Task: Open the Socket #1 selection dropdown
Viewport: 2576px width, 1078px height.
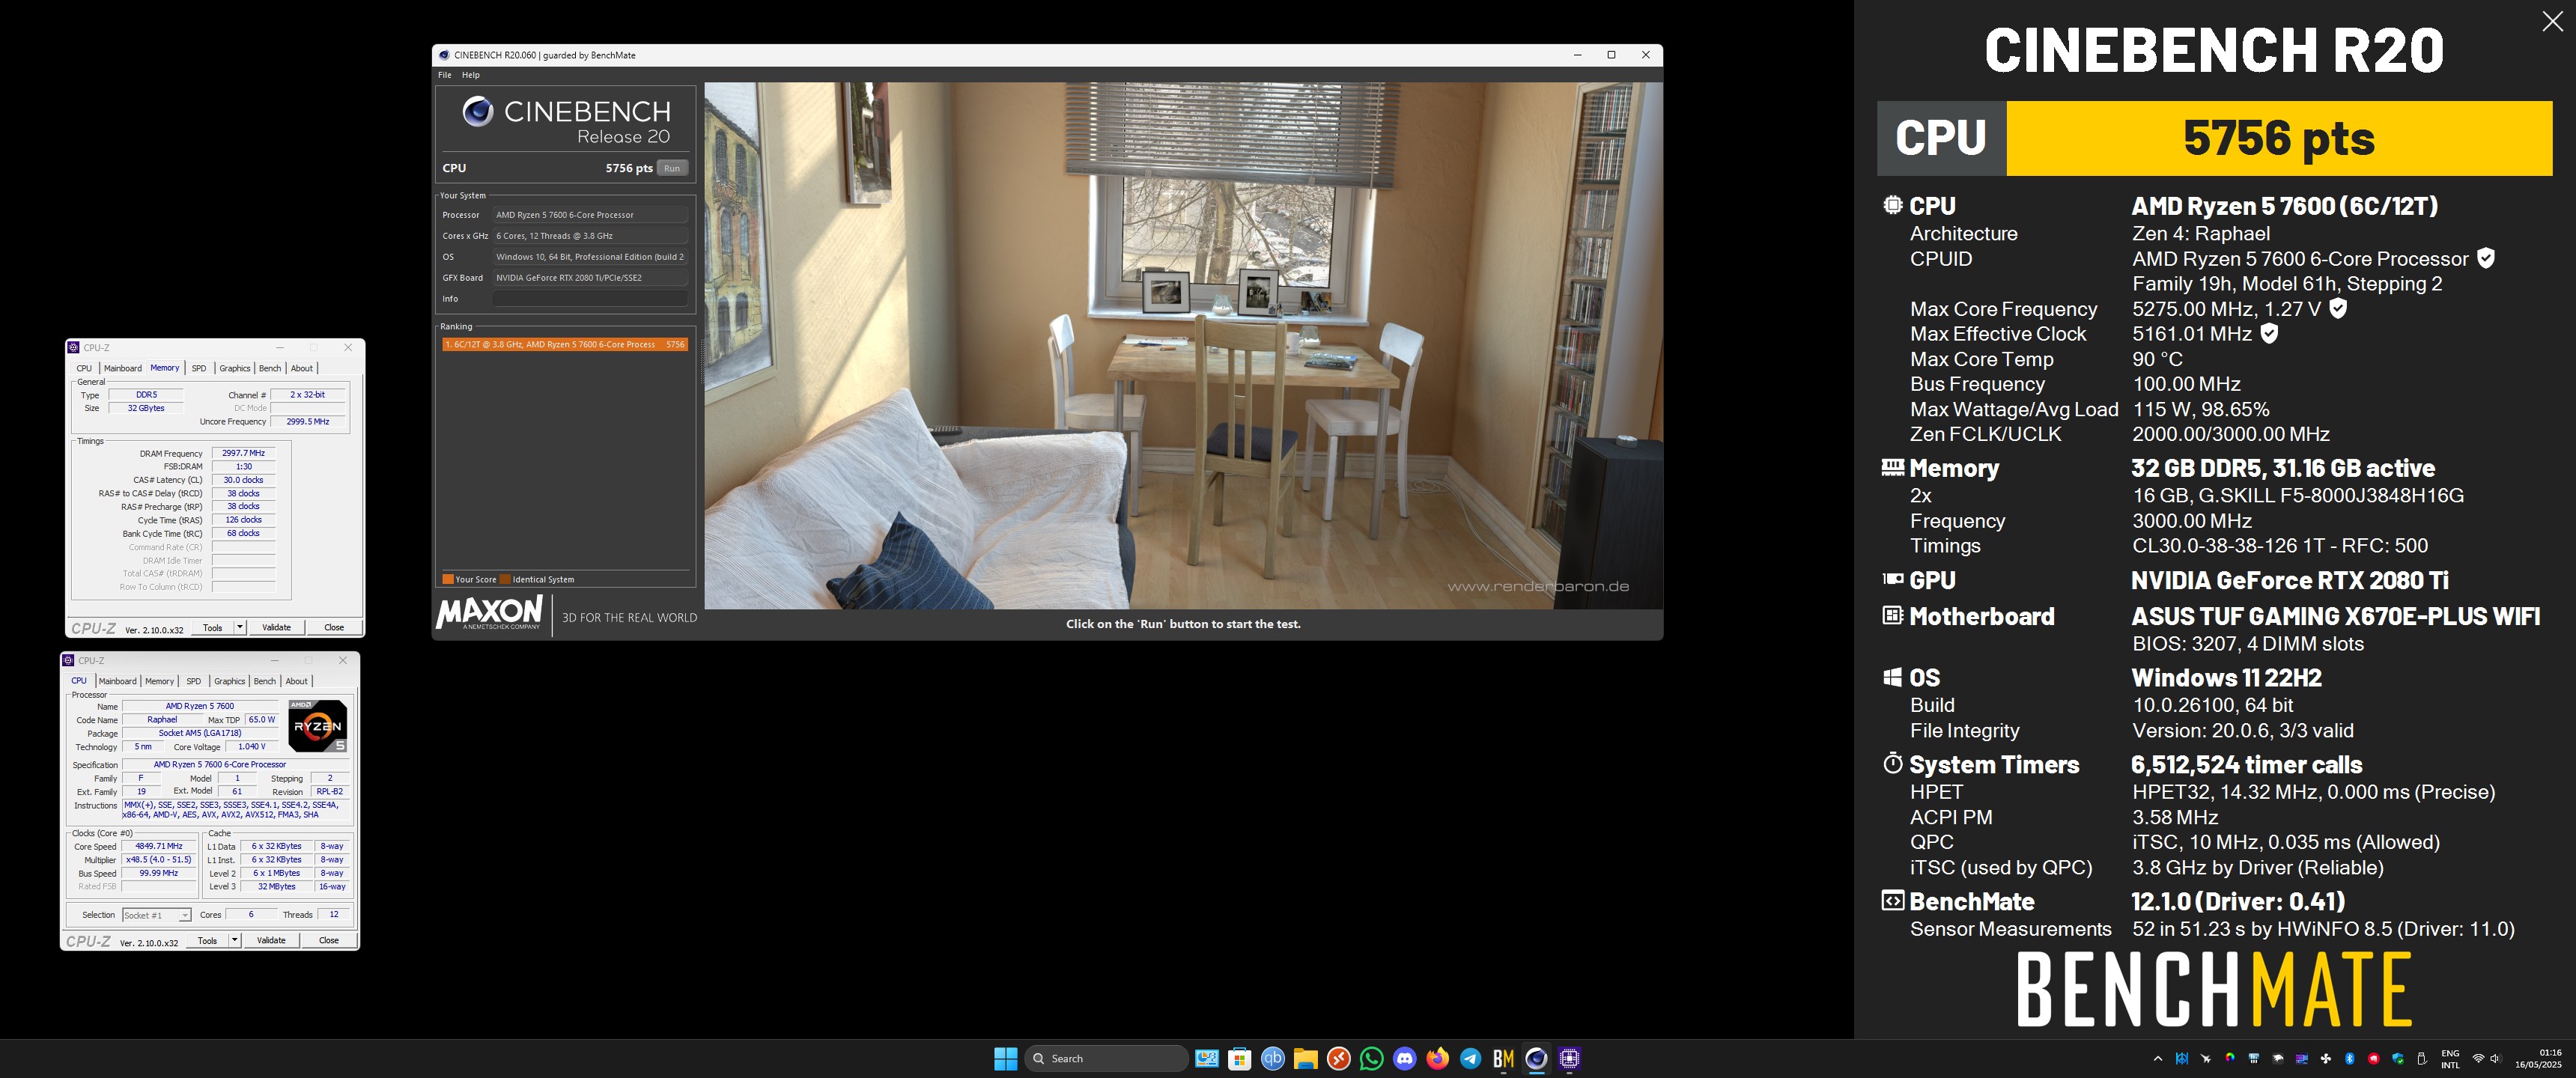Action: [157, 915]
